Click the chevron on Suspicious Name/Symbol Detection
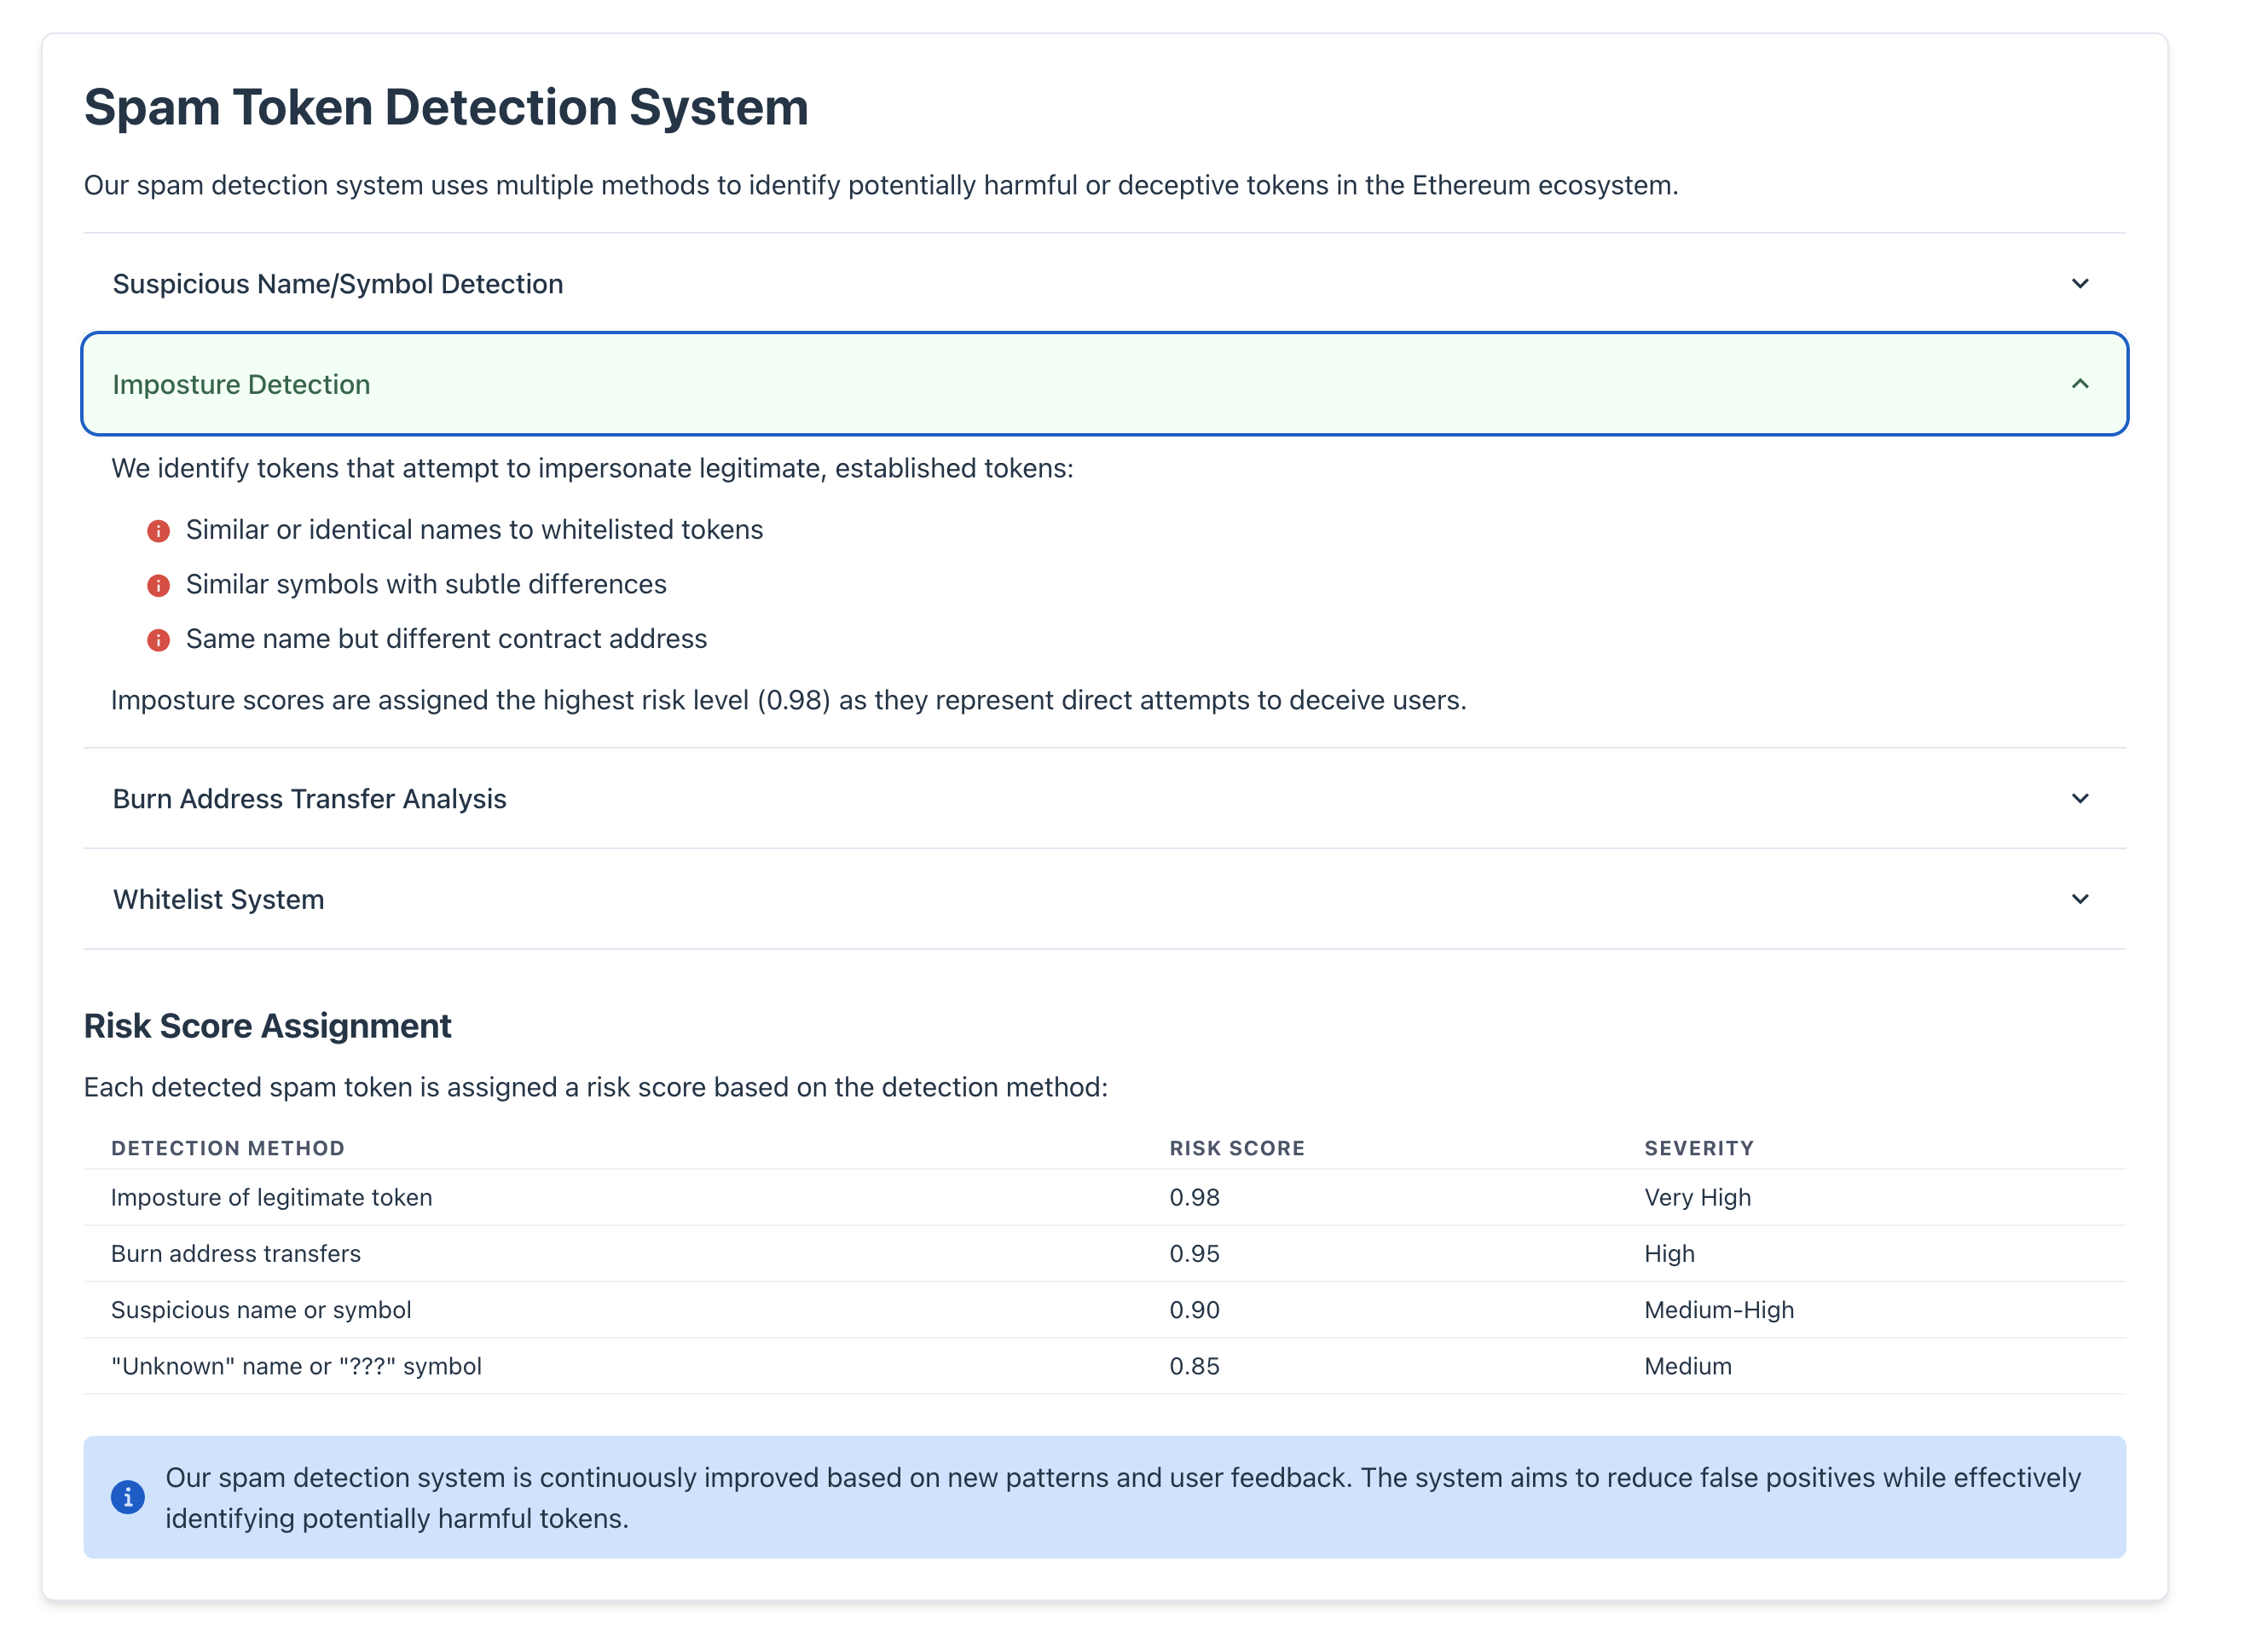 pos(2081,284)
